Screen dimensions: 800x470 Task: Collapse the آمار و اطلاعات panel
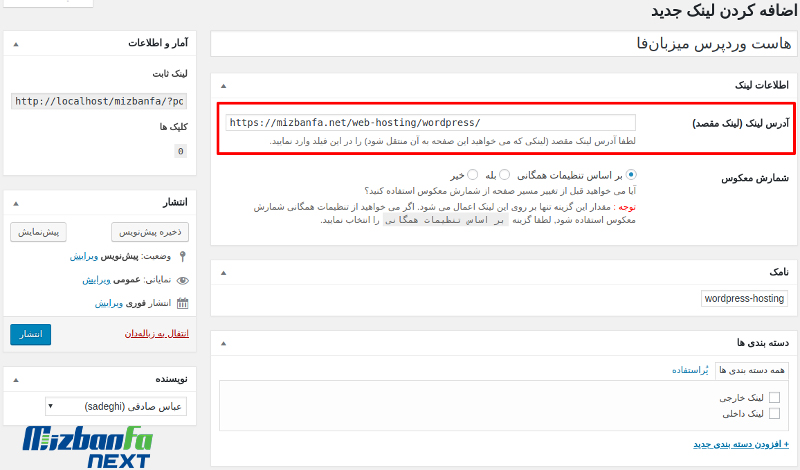[x=16, y=44]
